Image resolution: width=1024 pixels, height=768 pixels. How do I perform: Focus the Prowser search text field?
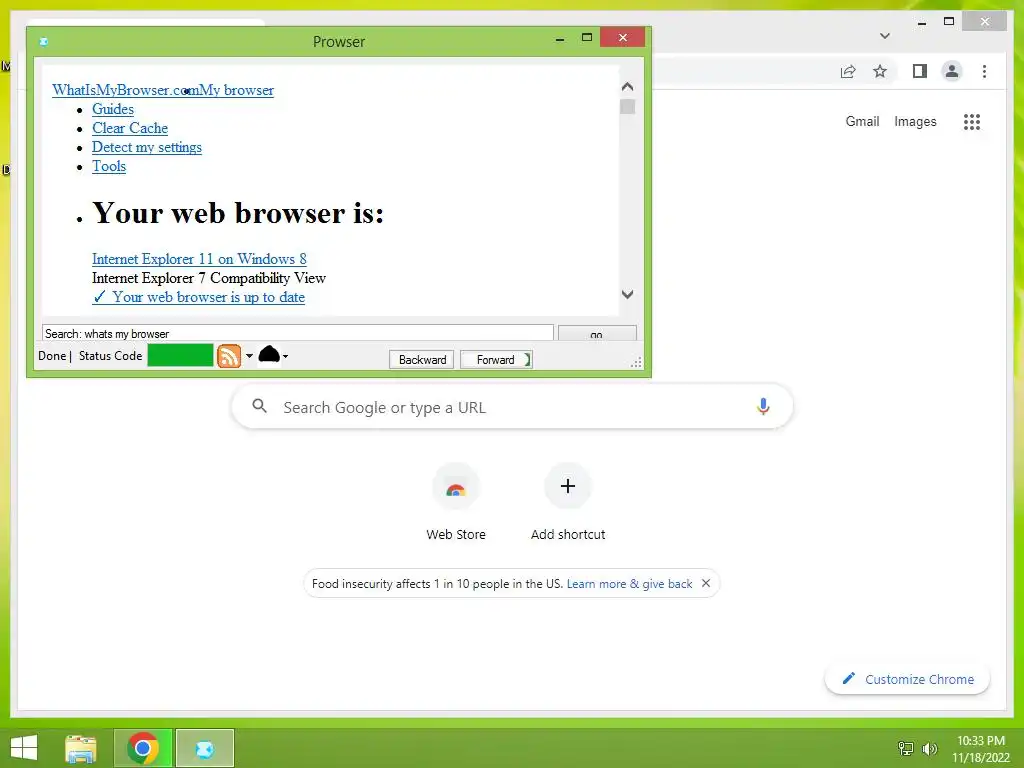coord(298,333)
